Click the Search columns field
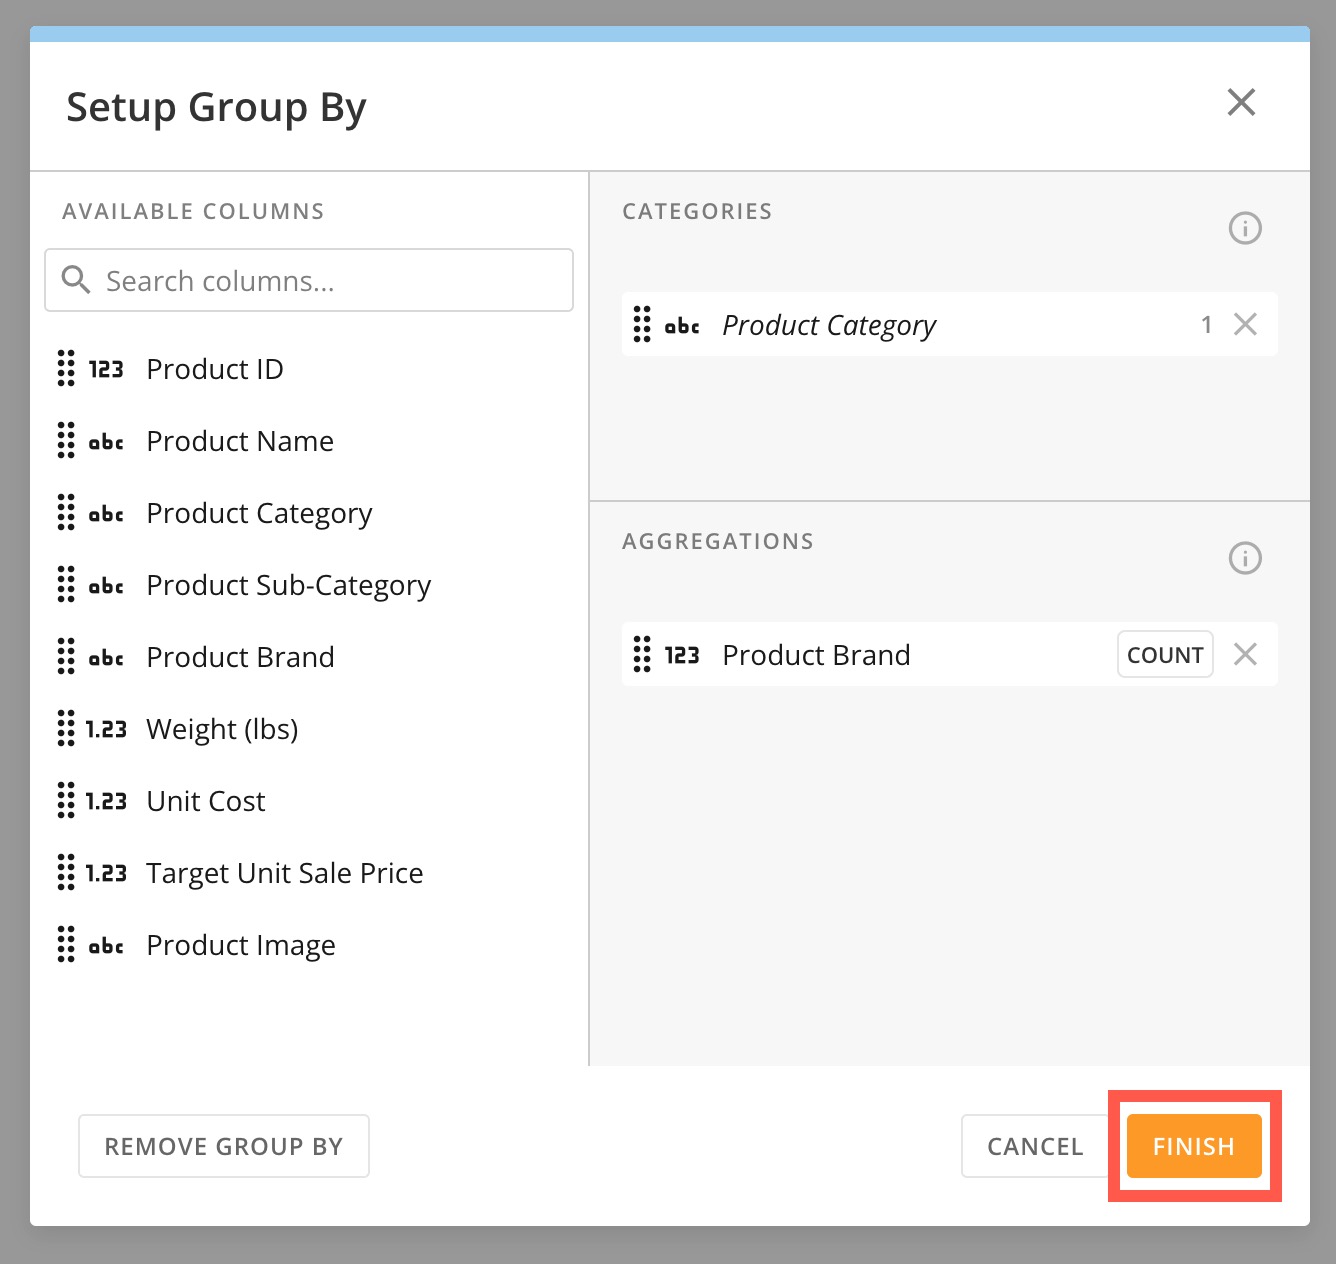The width and height of the screenshot is (1336, 1264). (330, 281)
